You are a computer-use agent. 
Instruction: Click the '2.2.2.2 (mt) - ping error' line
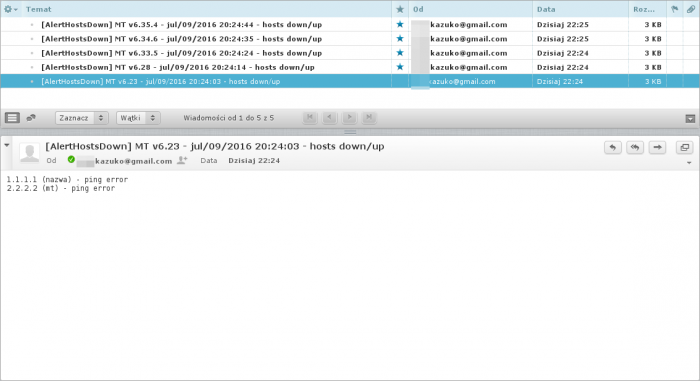tap(61, 188)
